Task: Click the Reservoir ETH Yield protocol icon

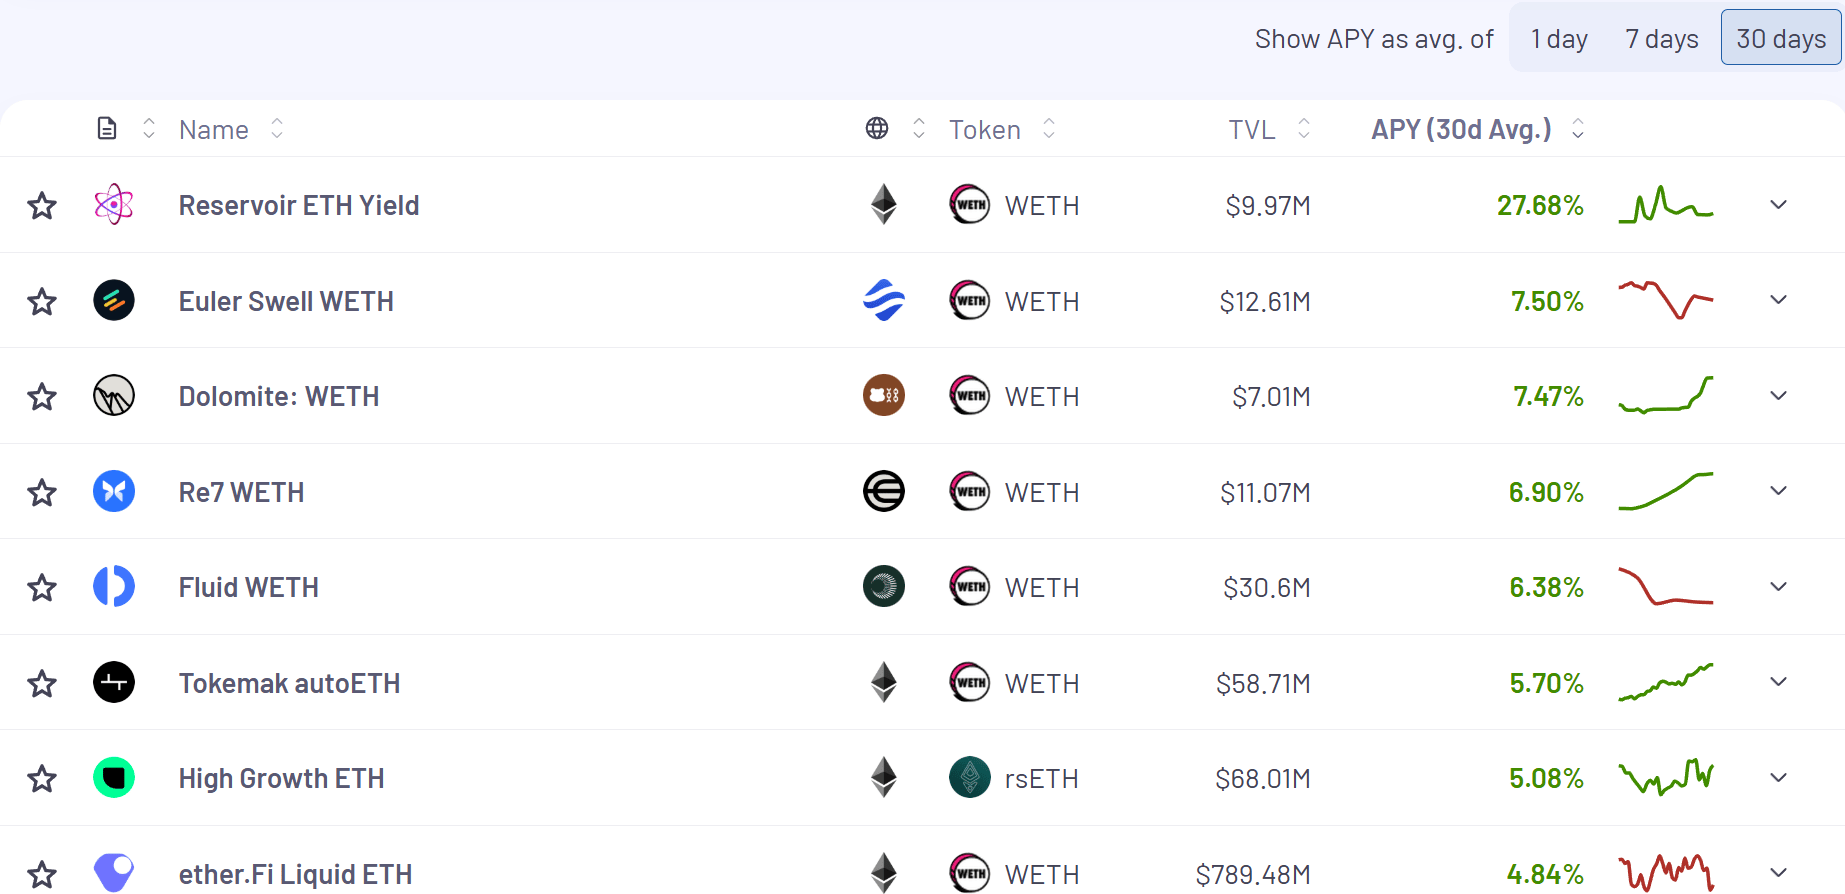Action: [114, 205]
